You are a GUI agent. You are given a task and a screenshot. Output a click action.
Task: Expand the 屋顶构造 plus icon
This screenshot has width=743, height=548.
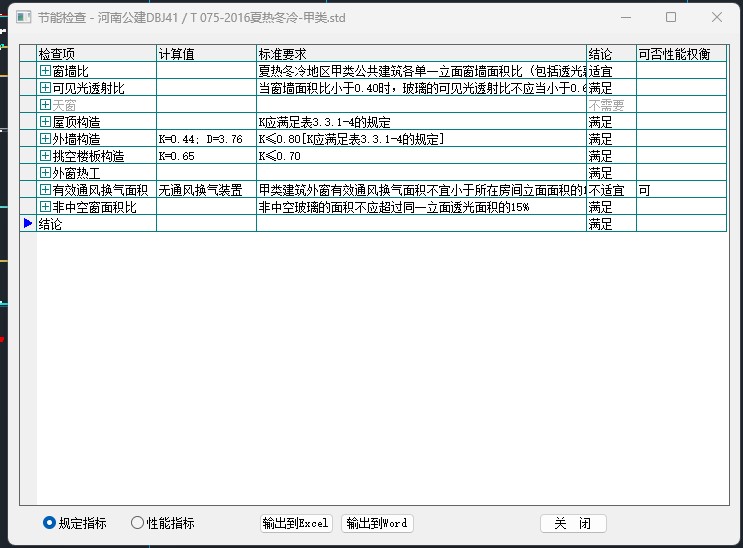[x=45, y=122]
